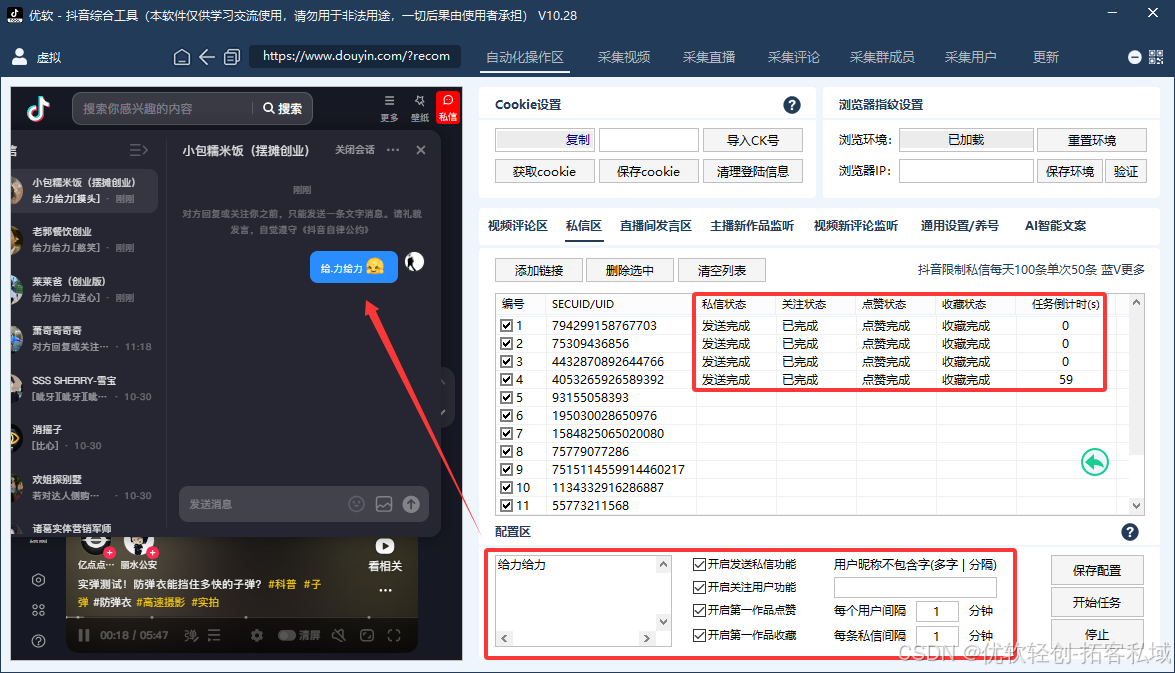
Task: Open the emoji picker in message box
Action: tap(357, 504)
